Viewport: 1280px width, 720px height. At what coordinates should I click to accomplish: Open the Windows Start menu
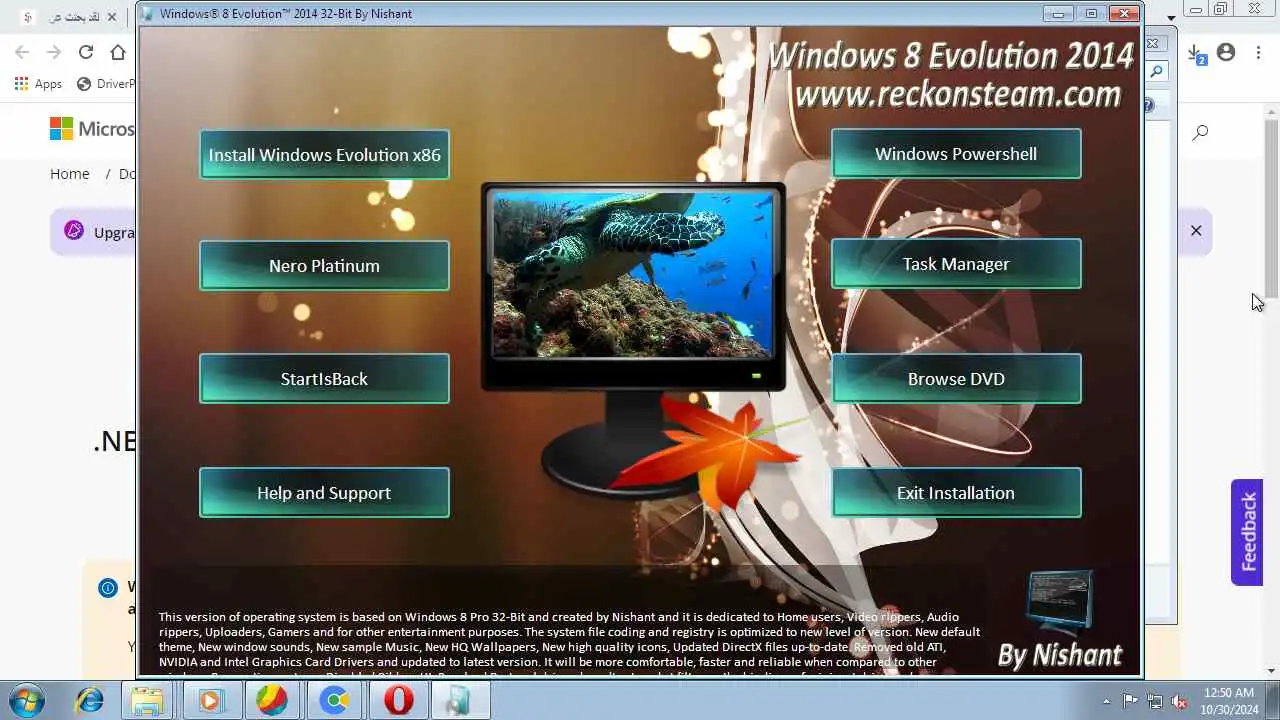click(27, 700)
